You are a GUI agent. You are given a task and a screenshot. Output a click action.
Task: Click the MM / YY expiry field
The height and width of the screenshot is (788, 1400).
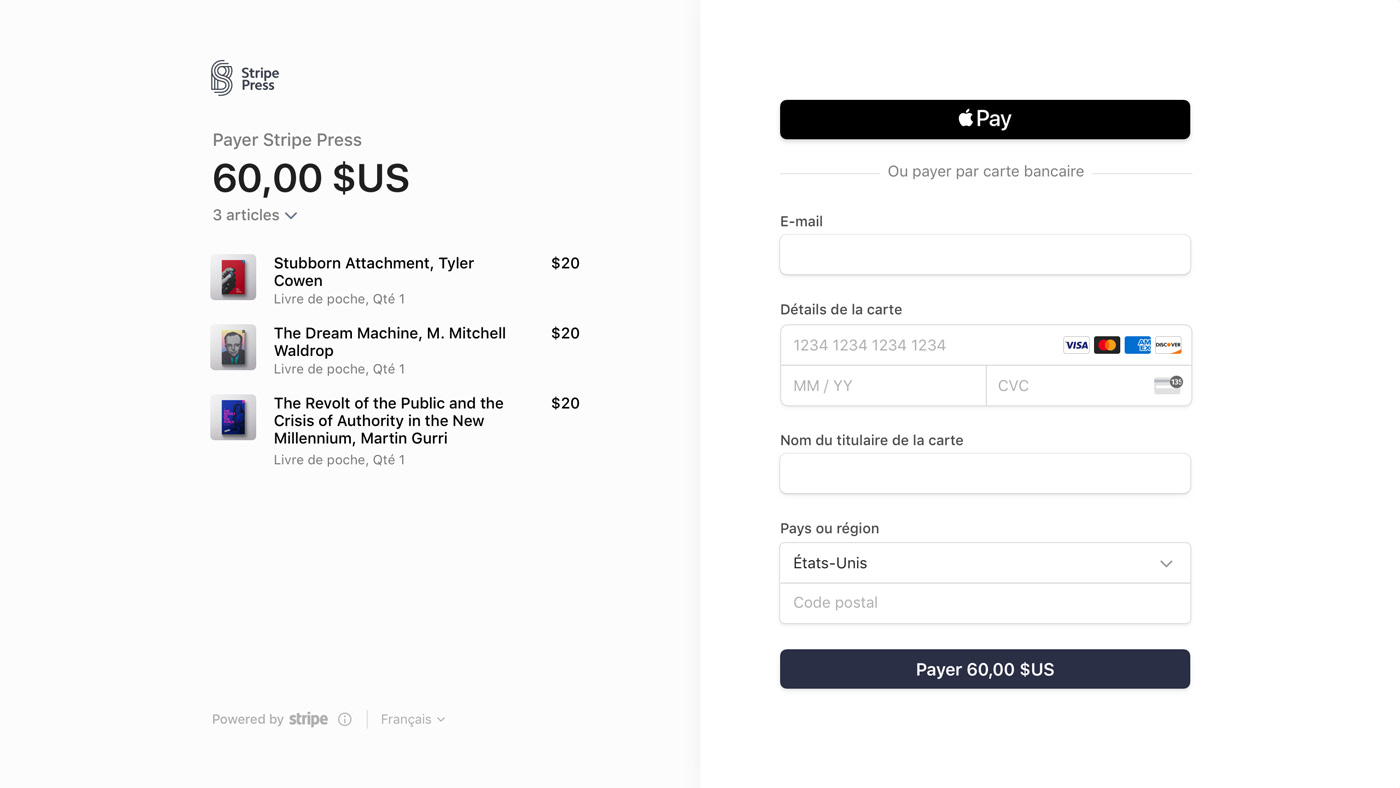click(x=883, y=385)
